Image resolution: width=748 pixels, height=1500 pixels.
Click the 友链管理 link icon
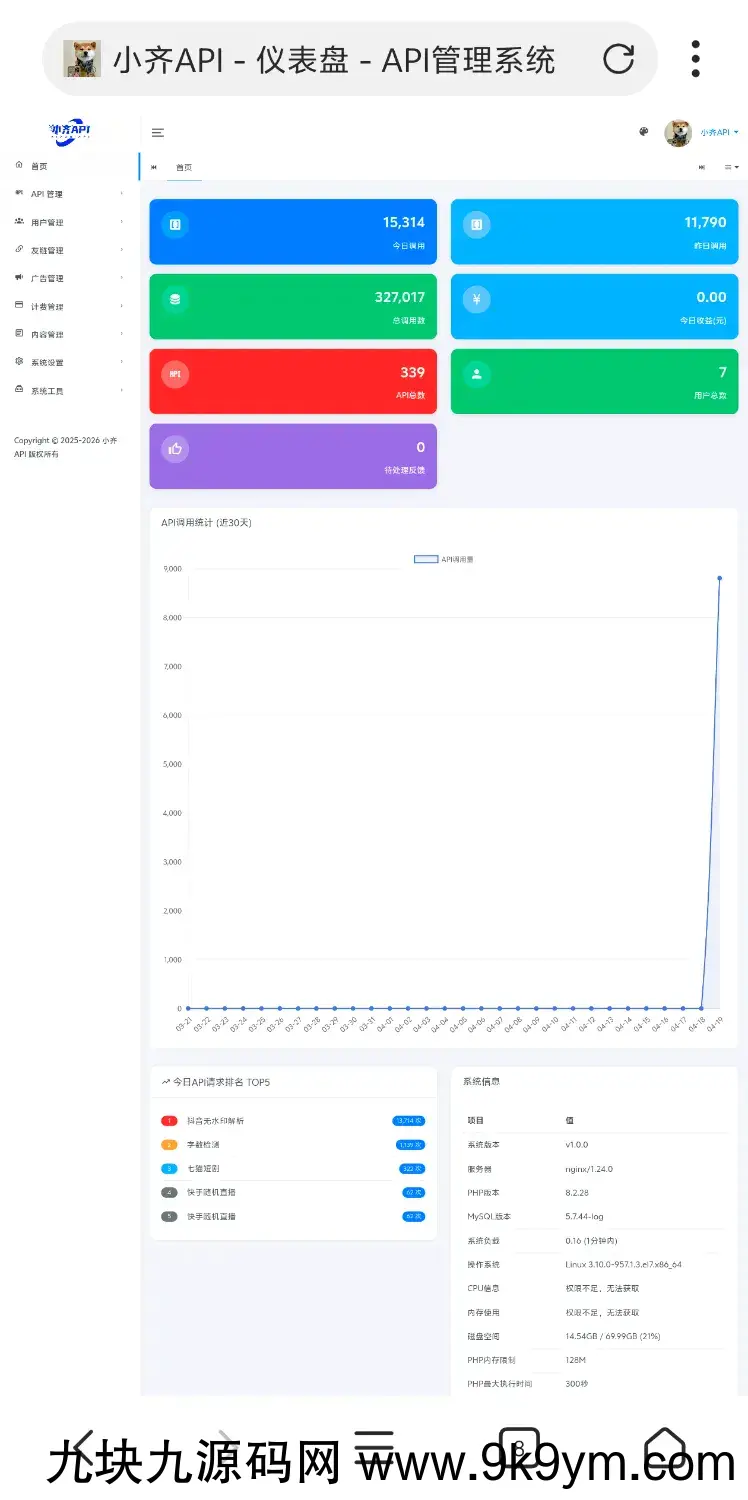pos(19,249)
